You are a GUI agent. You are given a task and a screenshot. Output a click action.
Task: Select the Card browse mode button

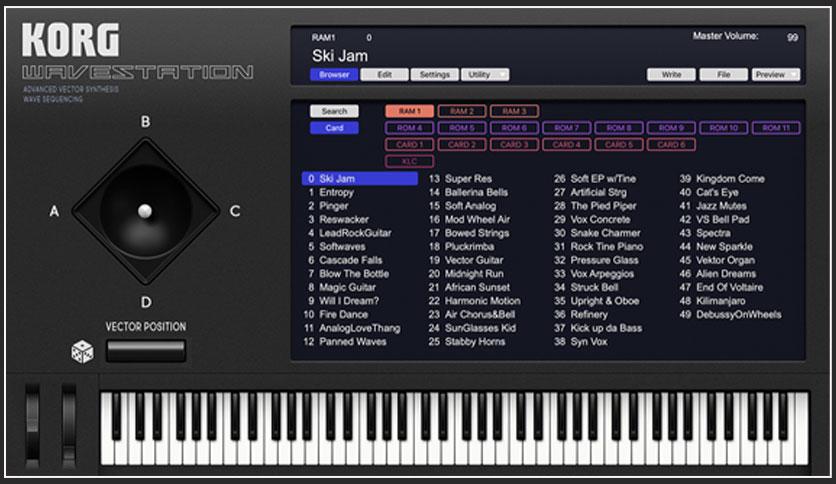click(x=334, y=128)
